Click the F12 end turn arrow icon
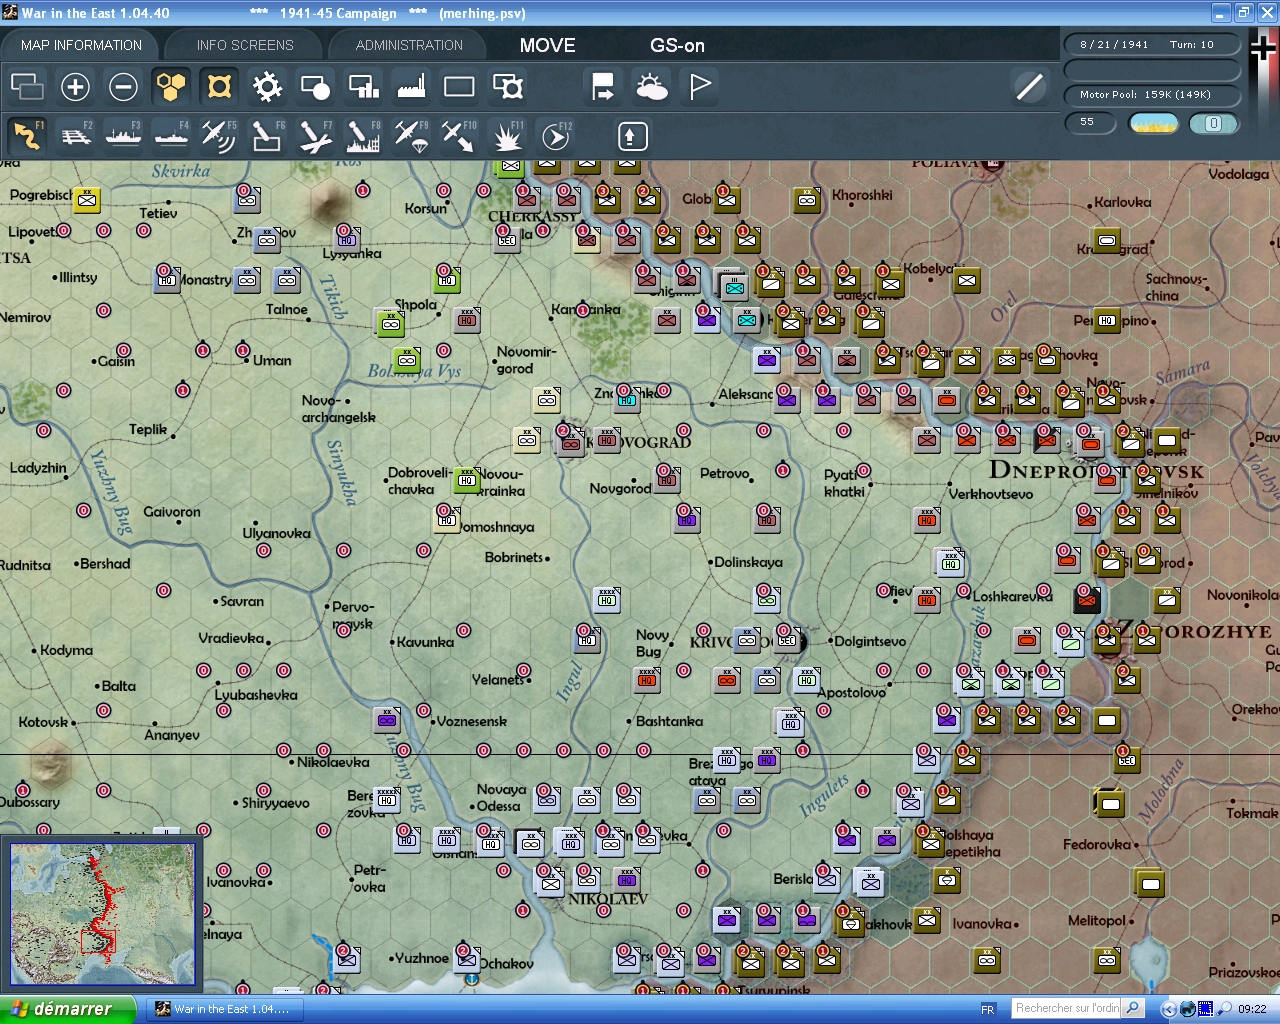 click(555, 135)
